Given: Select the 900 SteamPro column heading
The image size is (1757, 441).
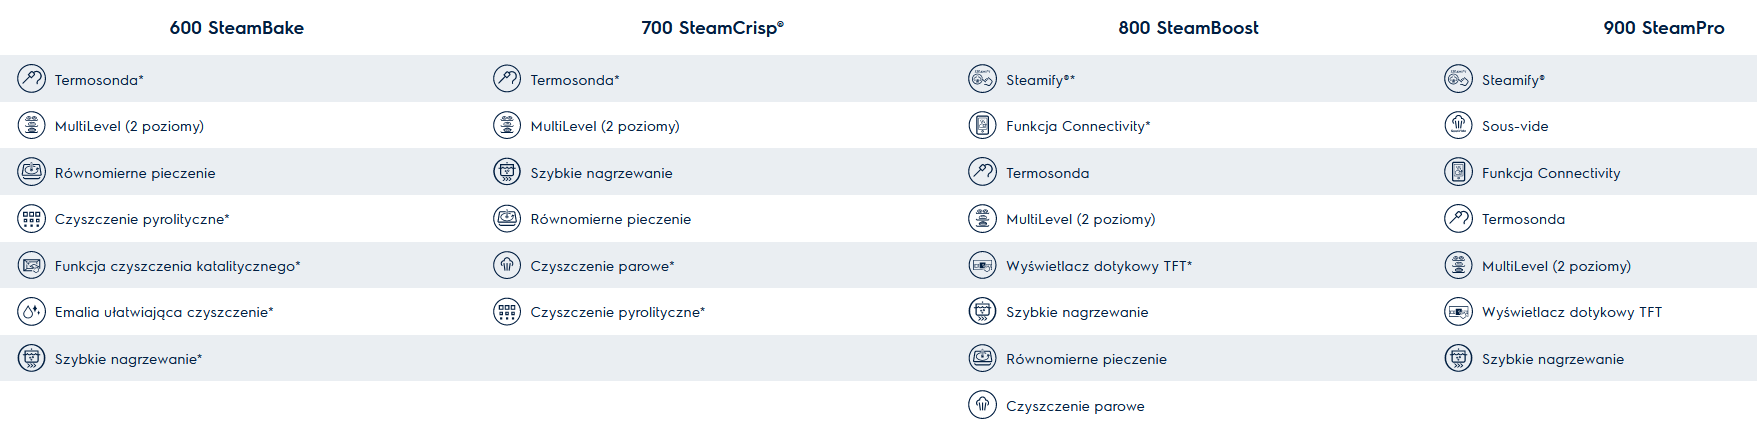Looking at the screenshot, I should coord(1663,28).
